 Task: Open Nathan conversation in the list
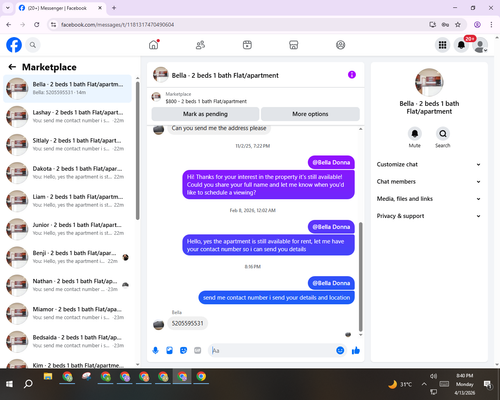point(67,285)
